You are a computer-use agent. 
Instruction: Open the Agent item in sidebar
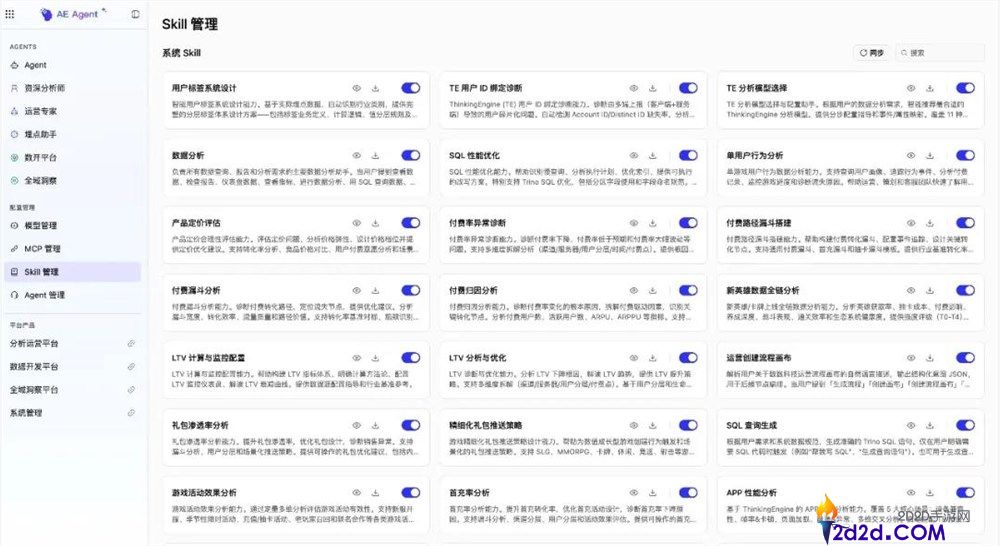click(72, 65)
